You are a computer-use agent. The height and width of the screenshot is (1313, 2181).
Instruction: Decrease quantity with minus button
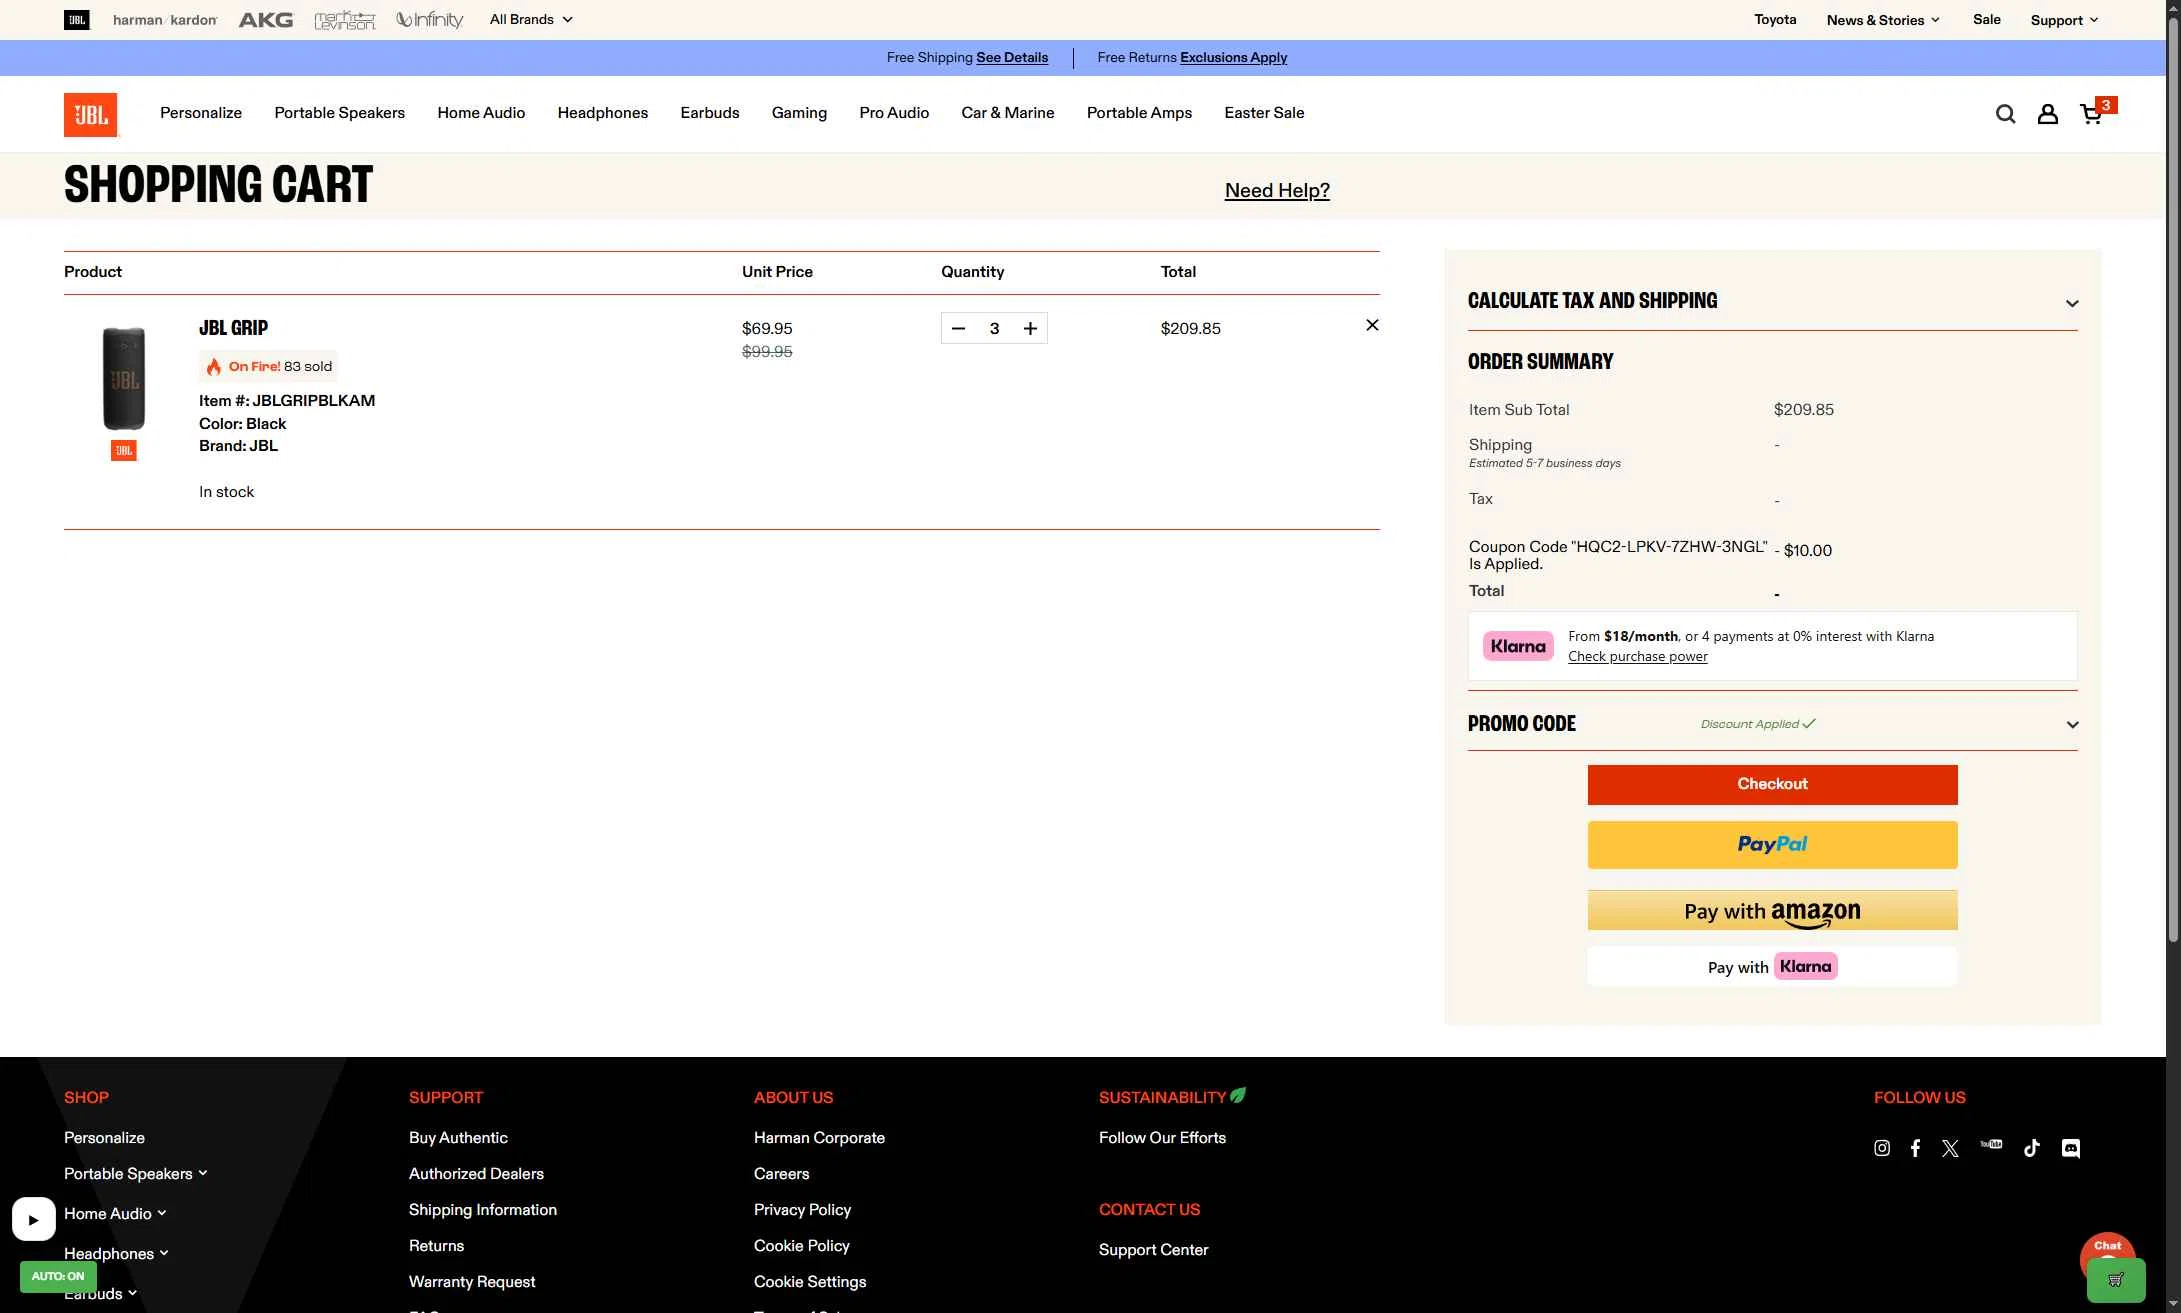tap(958, 328)
